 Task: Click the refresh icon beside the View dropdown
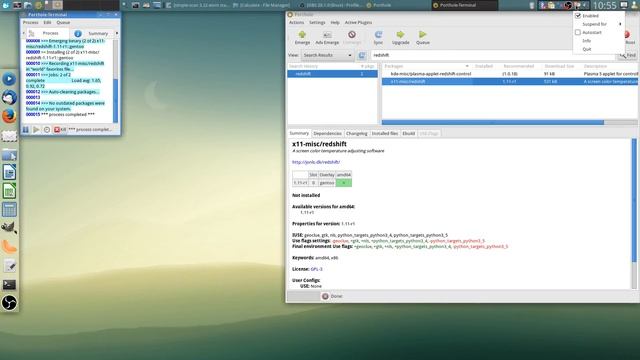[362, 55]
